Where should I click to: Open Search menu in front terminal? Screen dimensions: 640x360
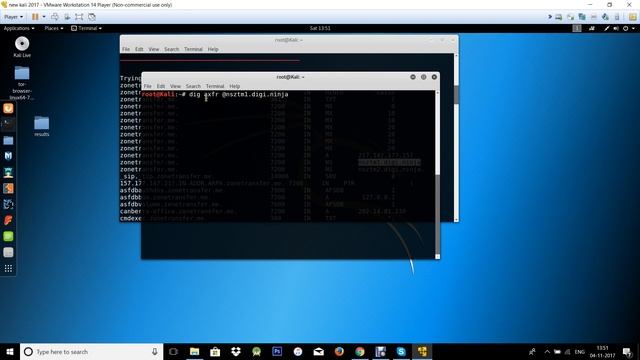point(193,86)
